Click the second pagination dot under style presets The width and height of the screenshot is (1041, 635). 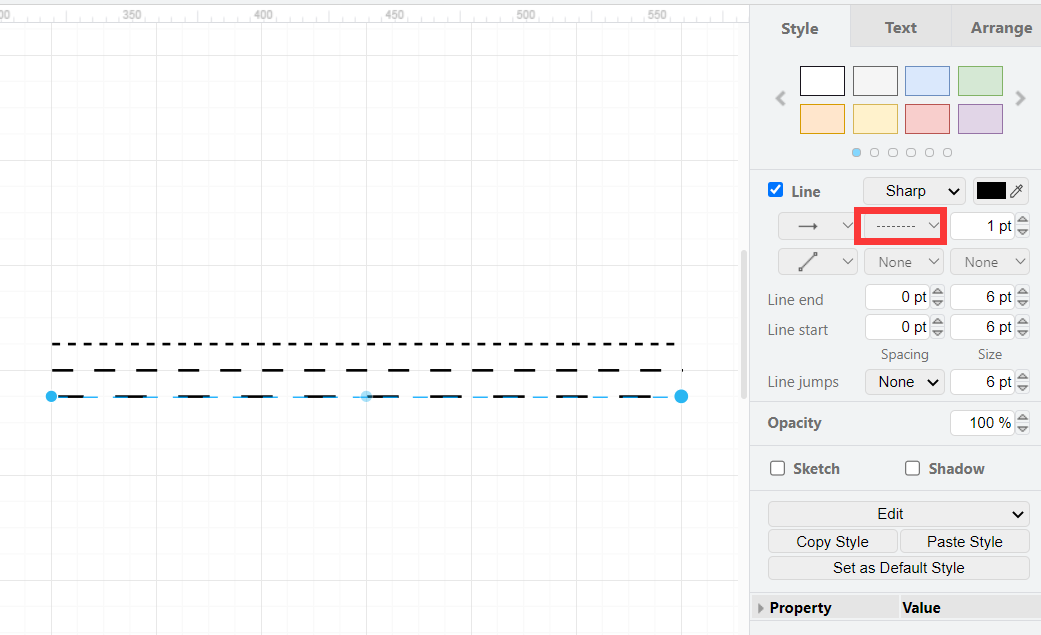[874, 152]
